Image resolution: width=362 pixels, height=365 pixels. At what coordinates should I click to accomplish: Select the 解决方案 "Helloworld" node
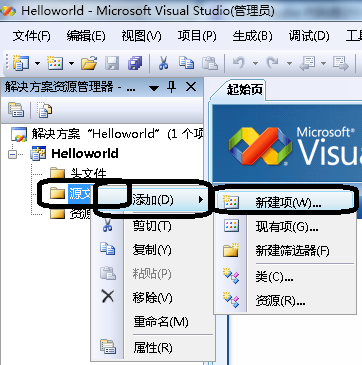[x=107, y=134]
